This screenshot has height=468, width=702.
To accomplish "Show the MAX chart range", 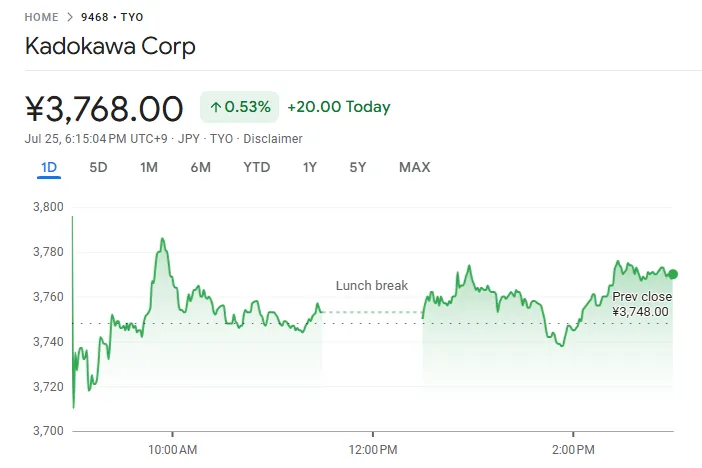I will 414,167.
